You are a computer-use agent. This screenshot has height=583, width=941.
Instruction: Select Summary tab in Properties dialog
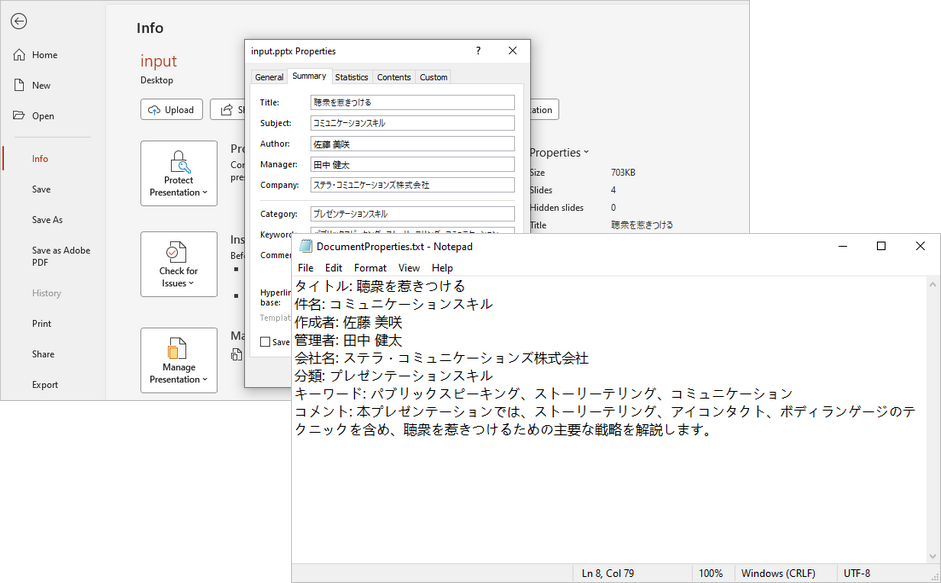(309, 76)
